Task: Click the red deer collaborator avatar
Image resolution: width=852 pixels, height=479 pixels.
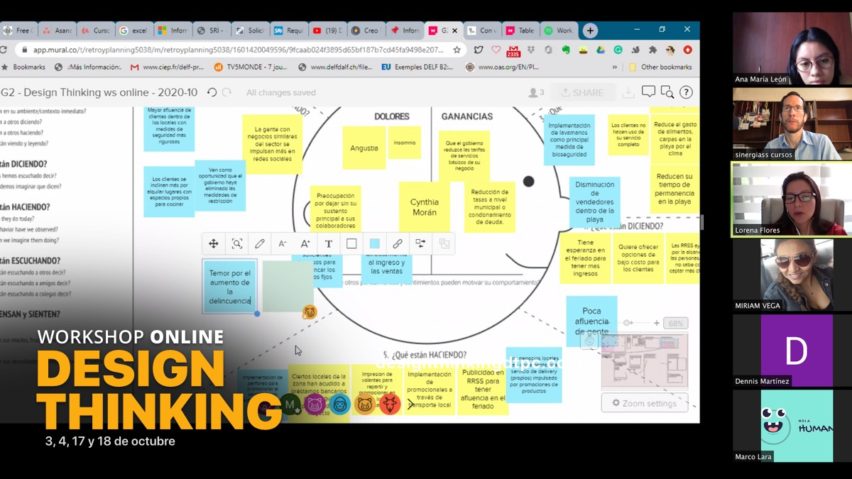Action: (x=390, y=404)
